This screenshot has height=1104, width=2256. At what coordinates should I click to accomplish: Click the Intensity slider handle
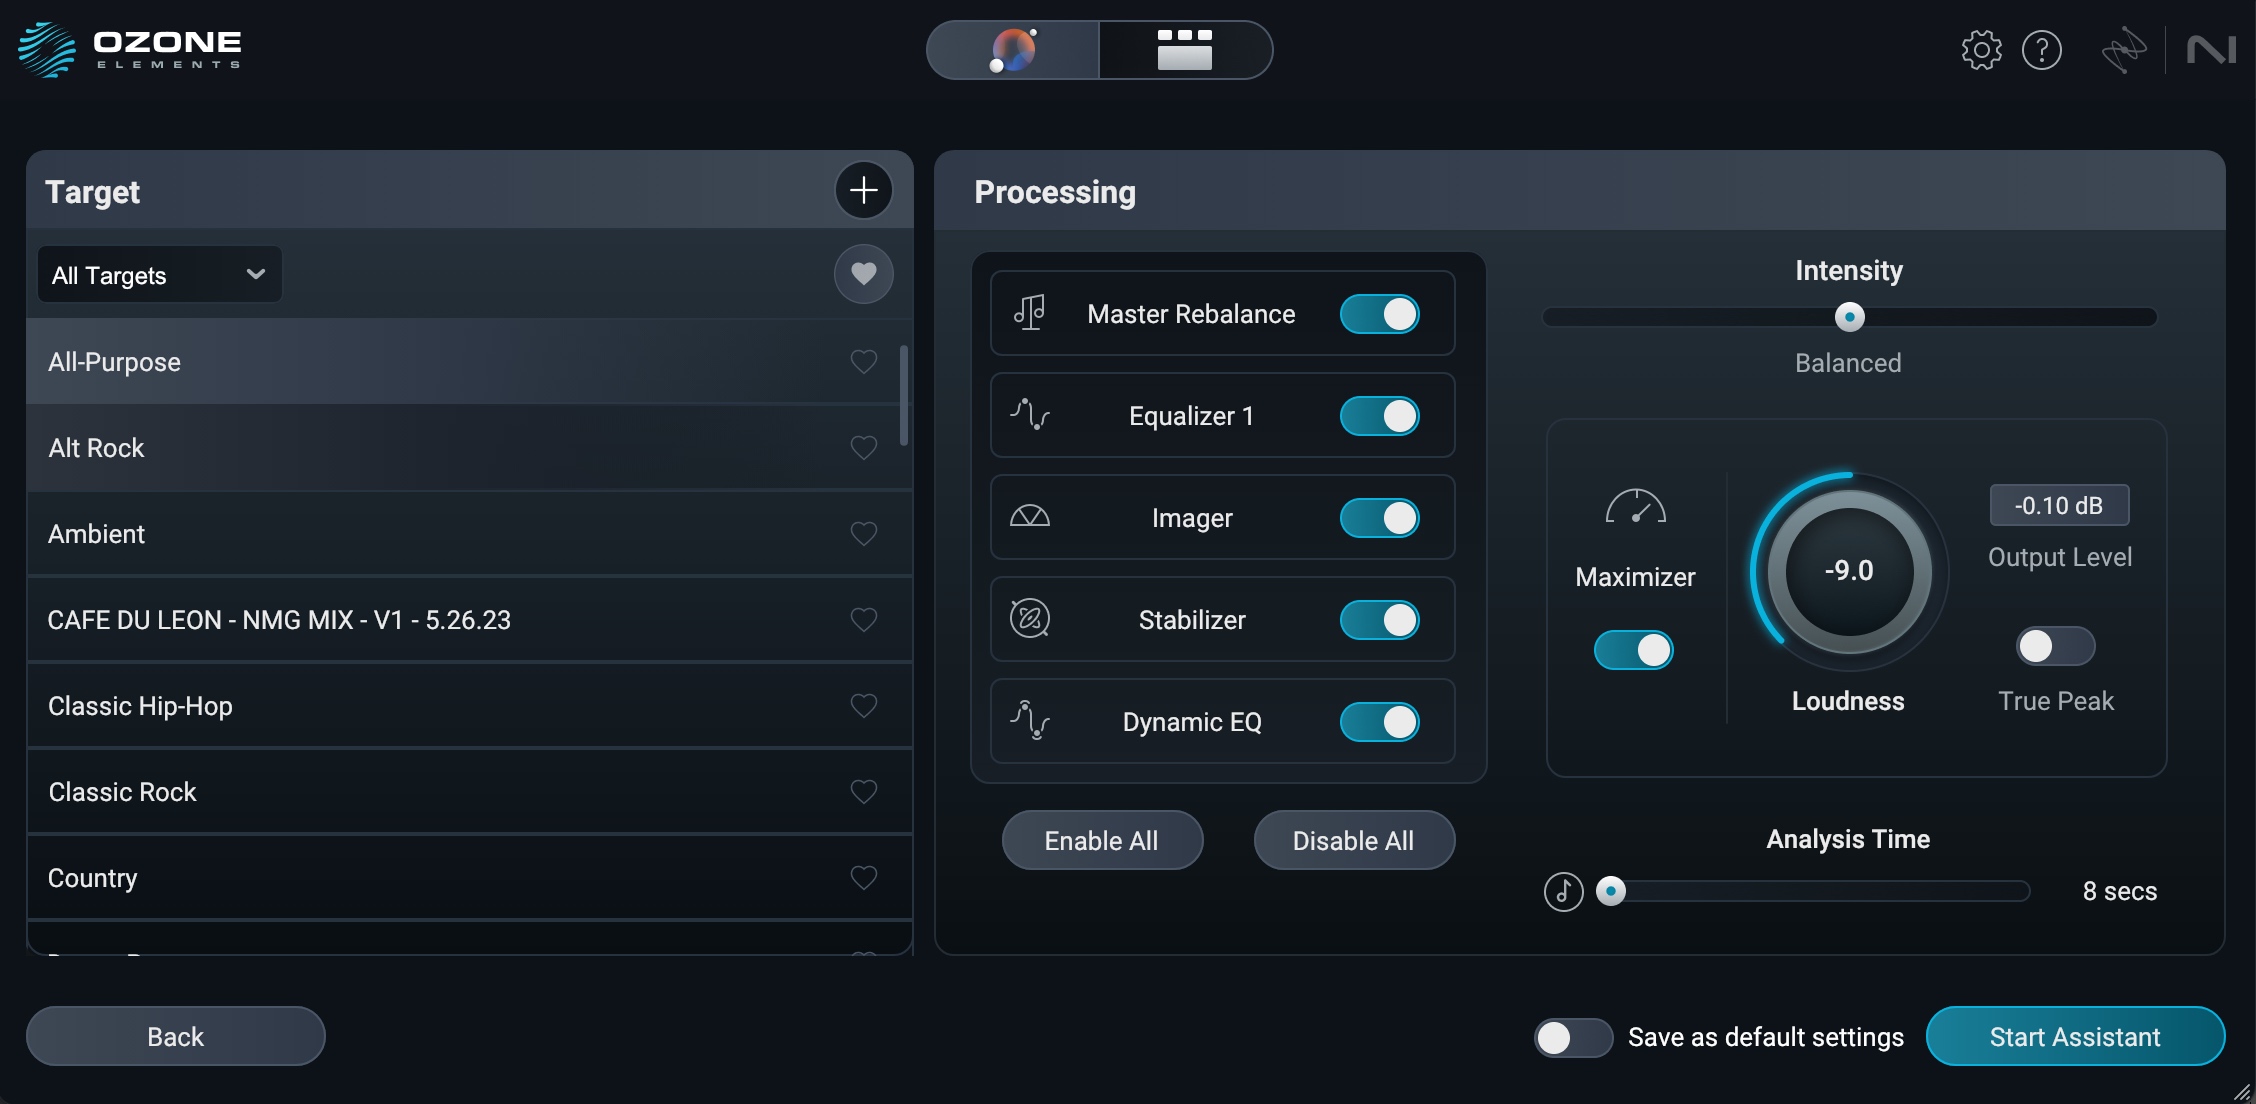pos(1850,317)
